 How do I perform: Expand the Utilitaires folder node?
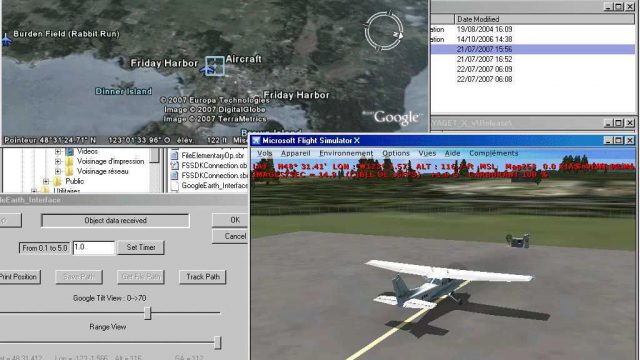click(x=33, y=191)
